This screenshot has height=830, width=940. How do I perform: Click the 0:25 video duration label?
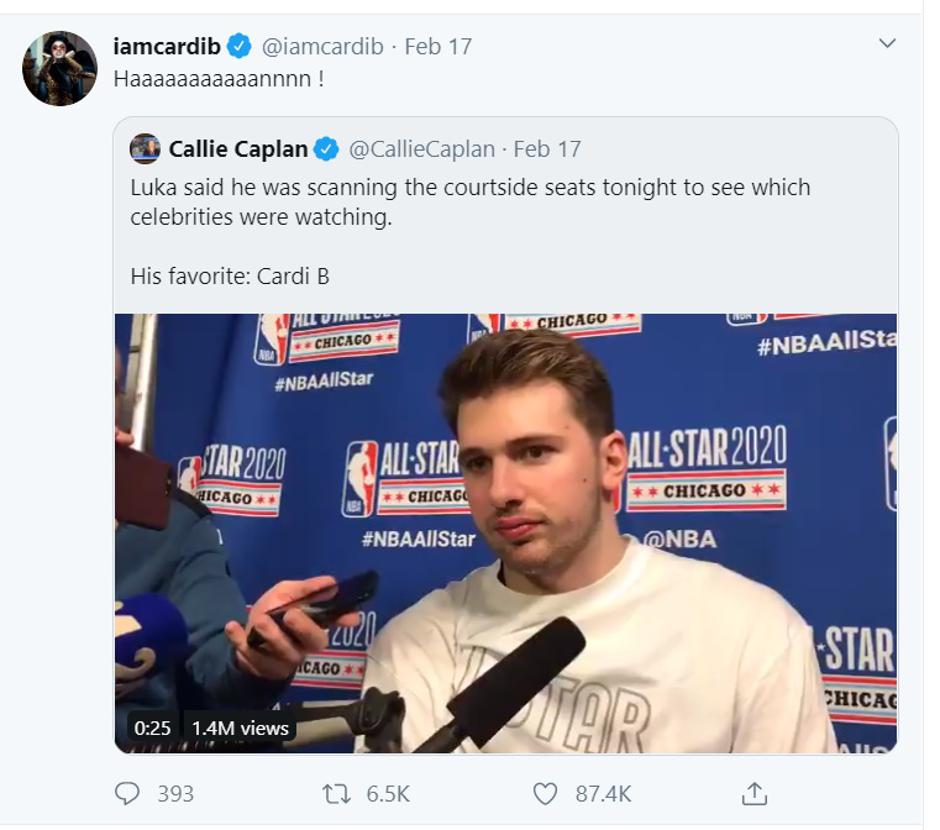coord(152,728)
